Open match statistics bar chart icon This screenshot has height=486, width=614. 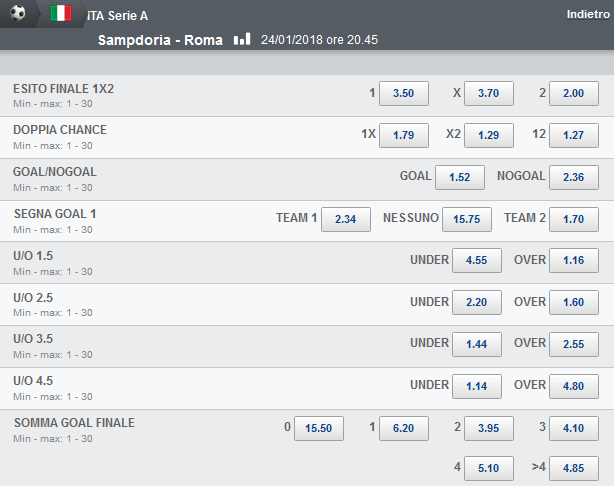point(242,39)
